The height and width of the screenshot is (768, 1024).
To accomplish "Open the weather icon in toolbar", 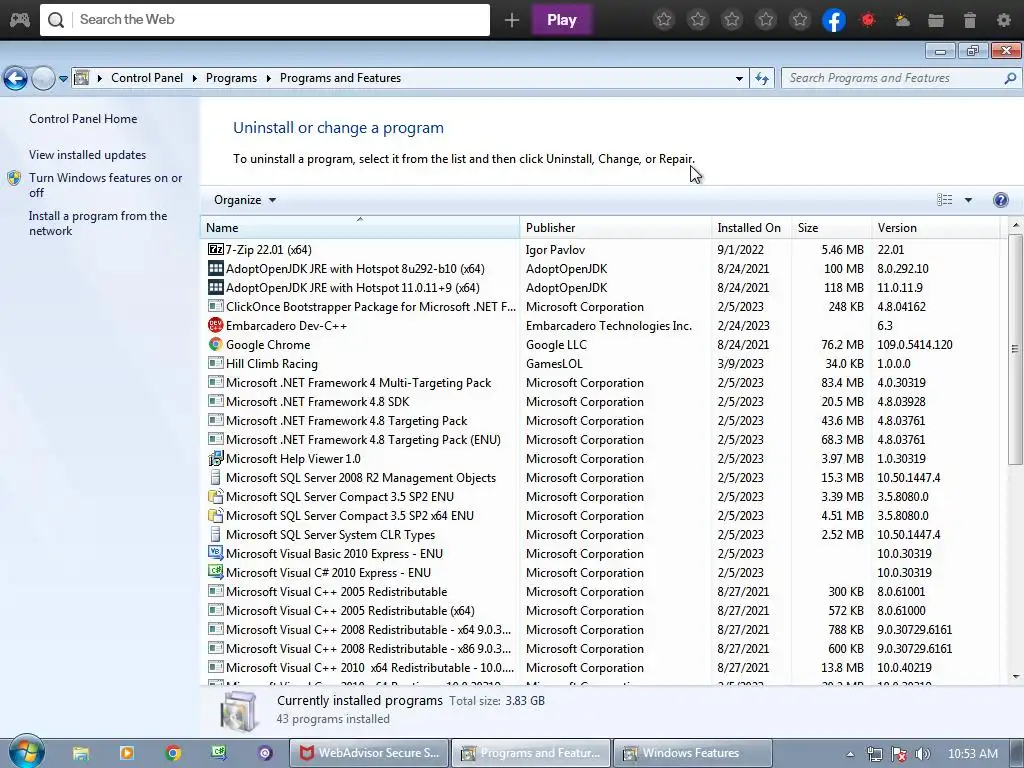I will [x=902, y=20].
